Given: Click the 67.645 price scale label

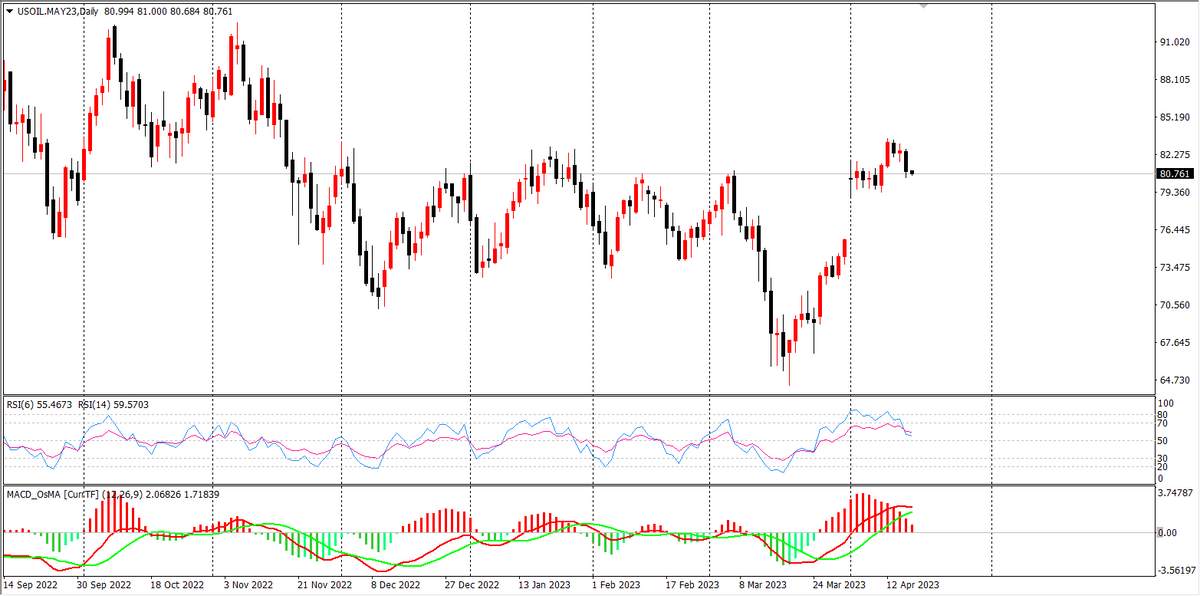Looking at the screenshot, I should [x=1174, y=342].
